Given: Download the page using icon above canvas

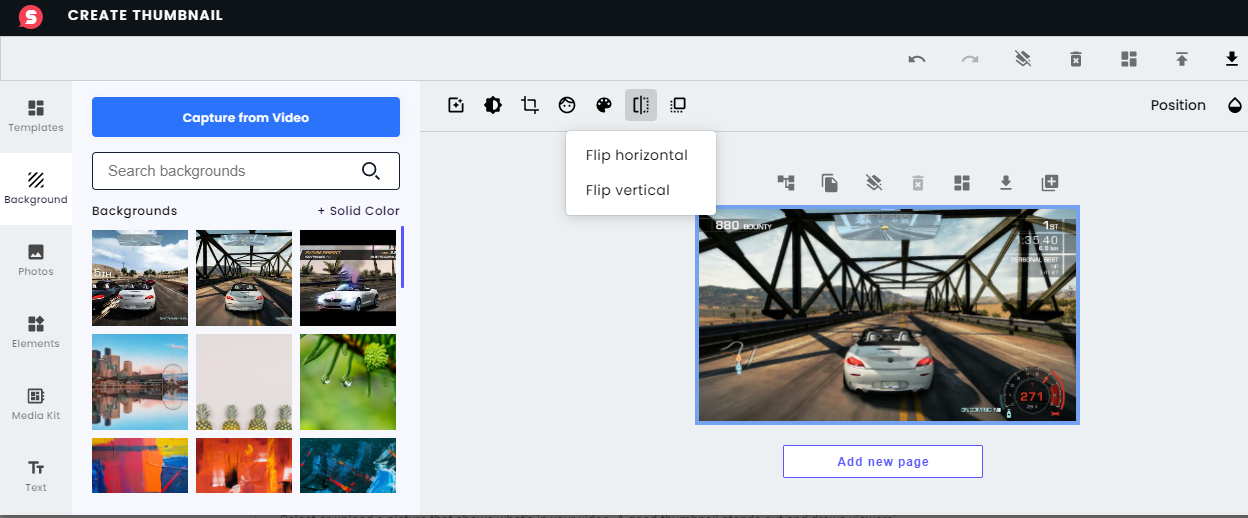Looking at the screenshot, I should point(1006,182).
